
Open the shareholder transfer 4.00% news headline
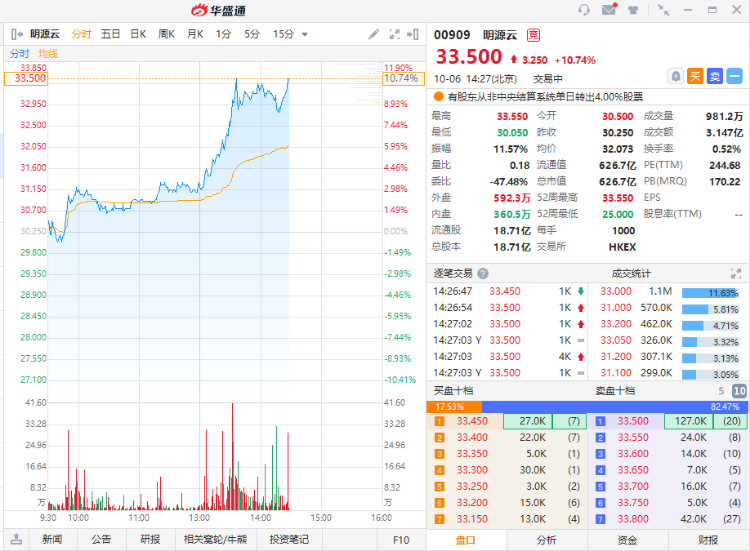(545, 97)
